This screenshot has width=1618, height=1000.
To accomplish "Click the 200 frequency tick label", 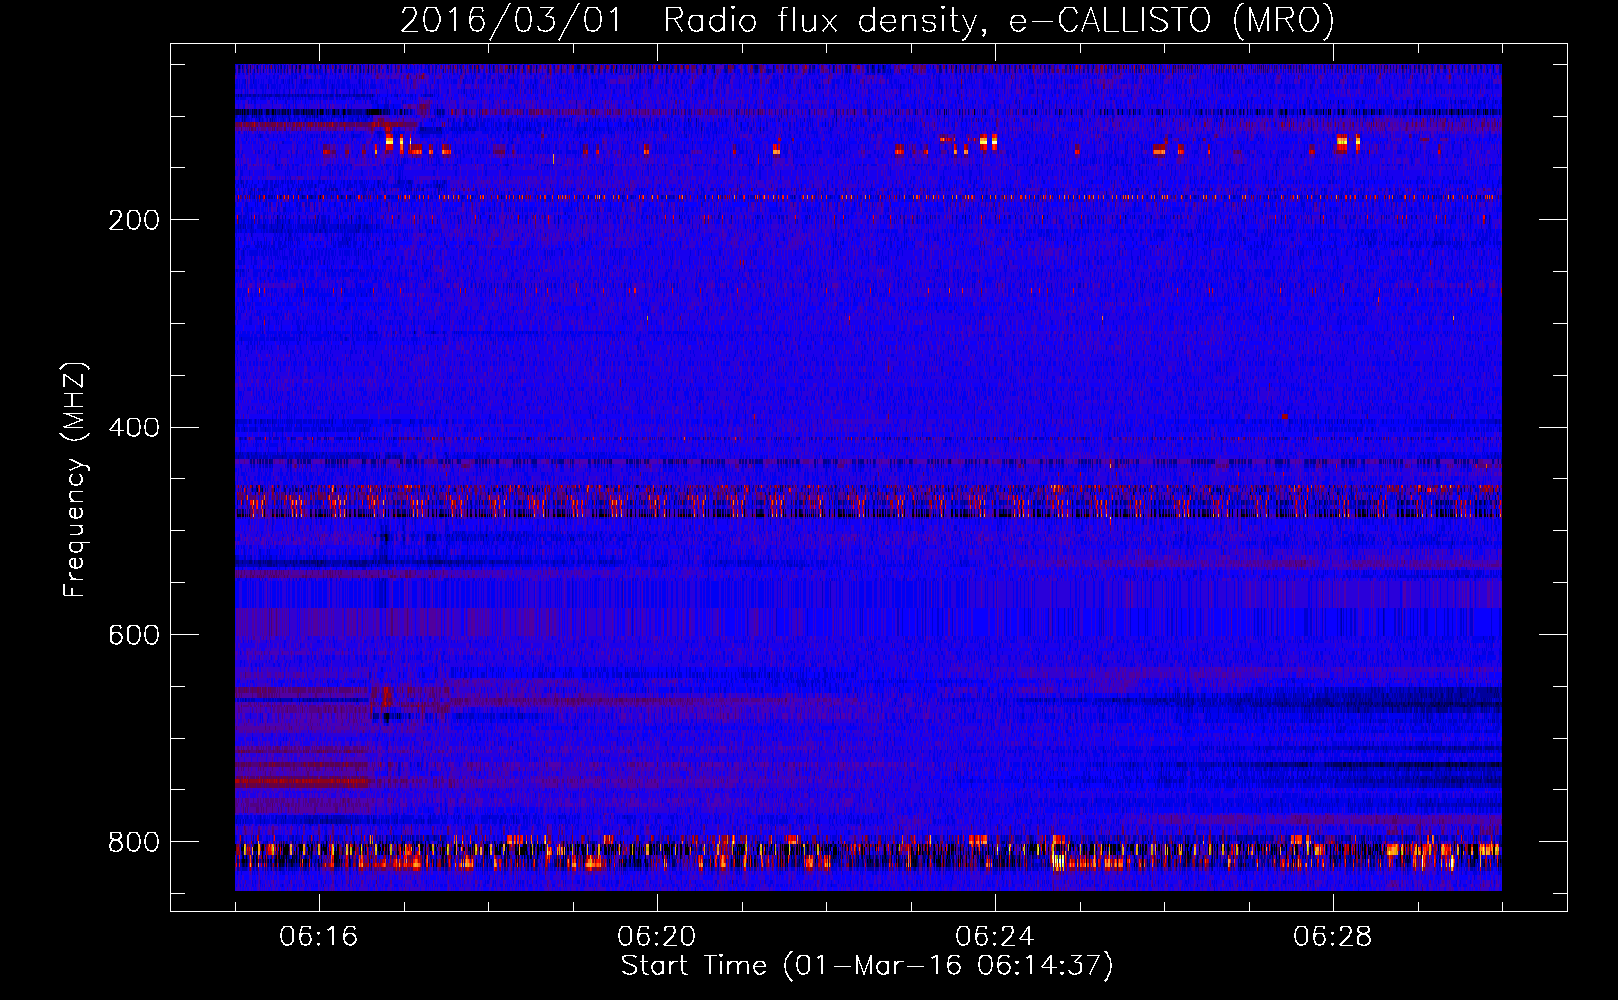I will click(134, 220).
